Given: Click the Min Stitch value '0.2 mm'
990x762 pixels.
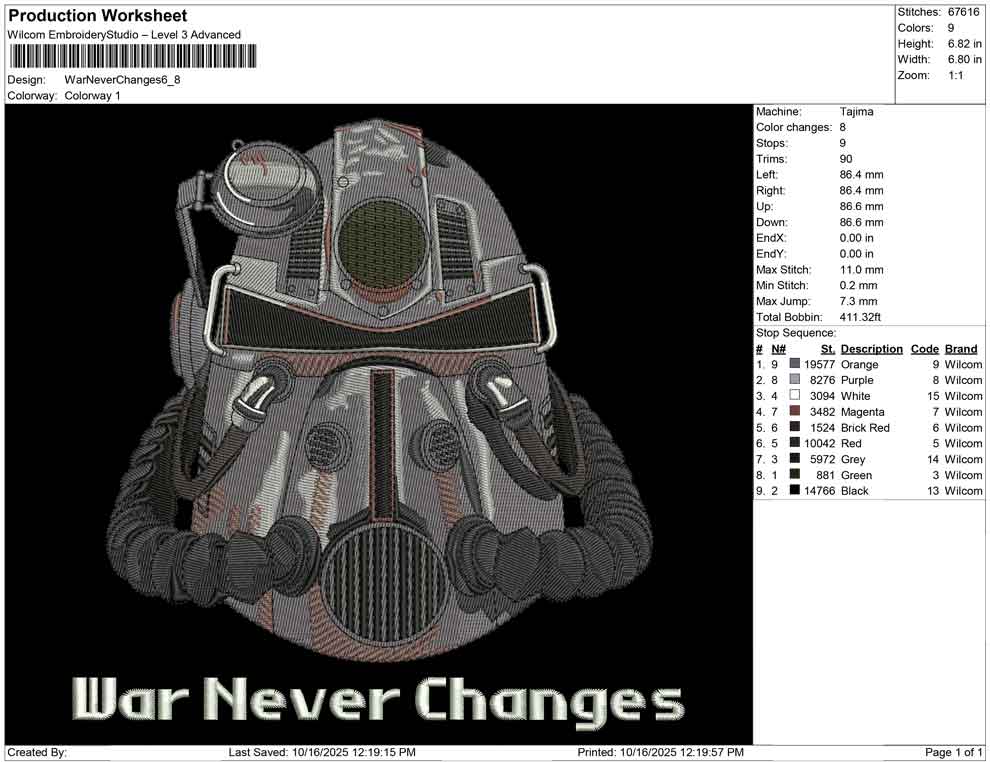Looking at the screenshot, I should 859,285.
